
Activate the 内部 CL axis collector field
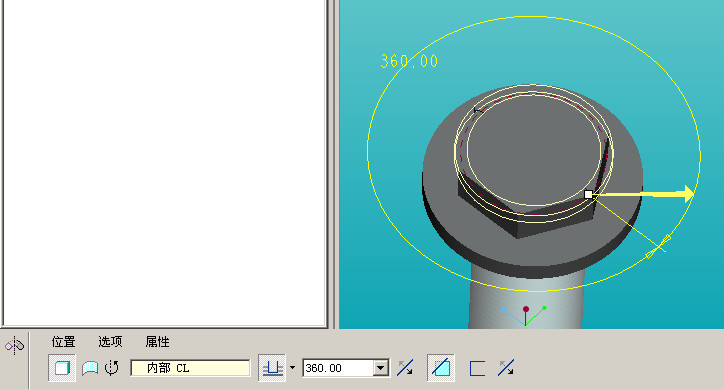(190, 368)
